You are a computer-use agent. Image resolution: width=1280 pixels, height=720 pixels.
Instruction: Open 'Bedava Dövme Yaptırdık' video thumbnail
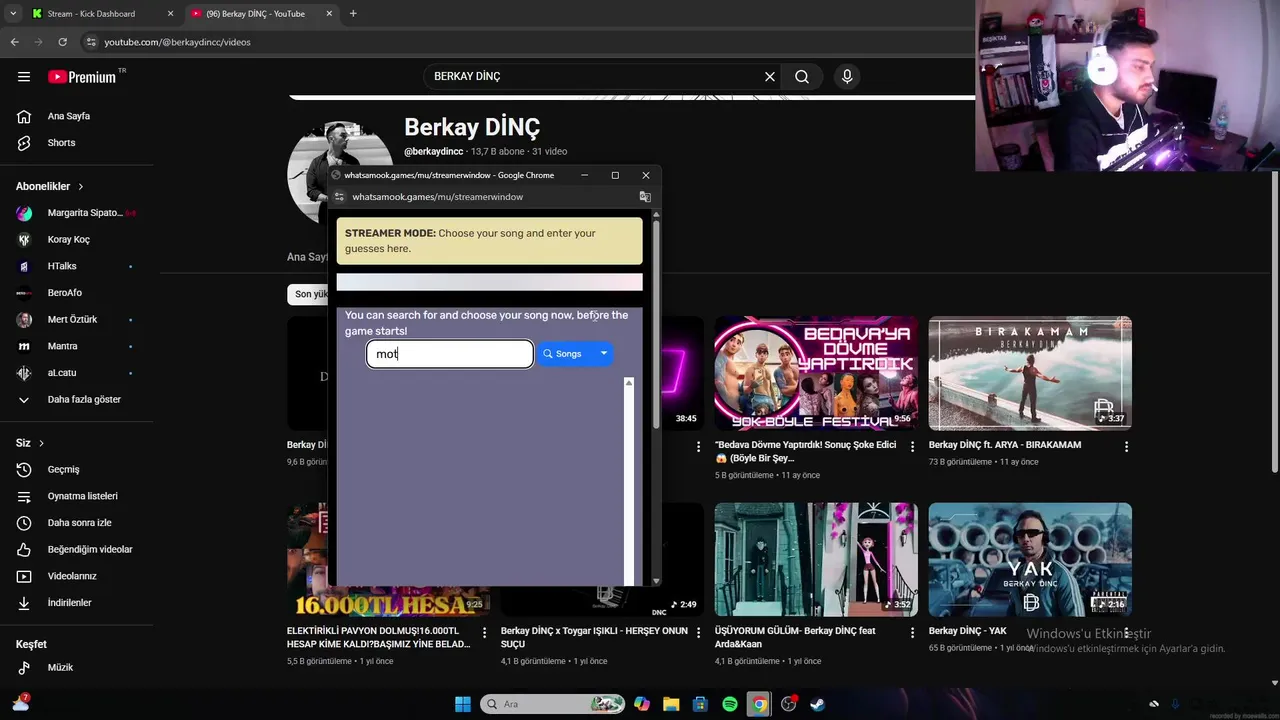(x=816, y=373)
